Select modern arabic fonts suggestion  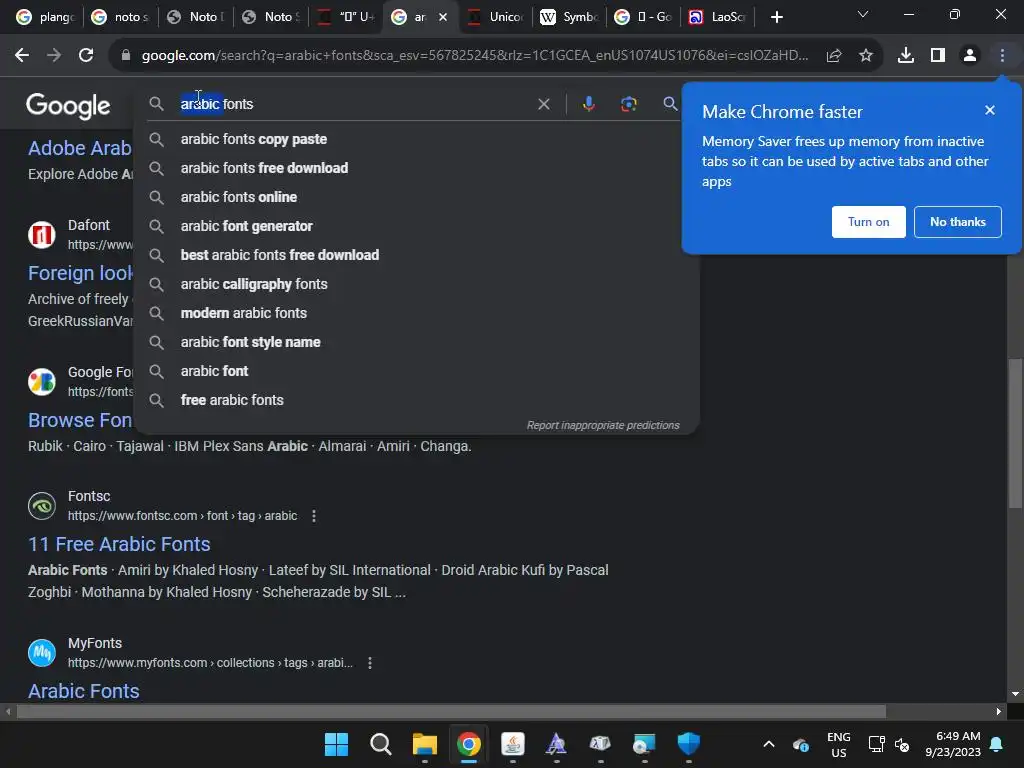pyautogui.click(x=417, y=313)
